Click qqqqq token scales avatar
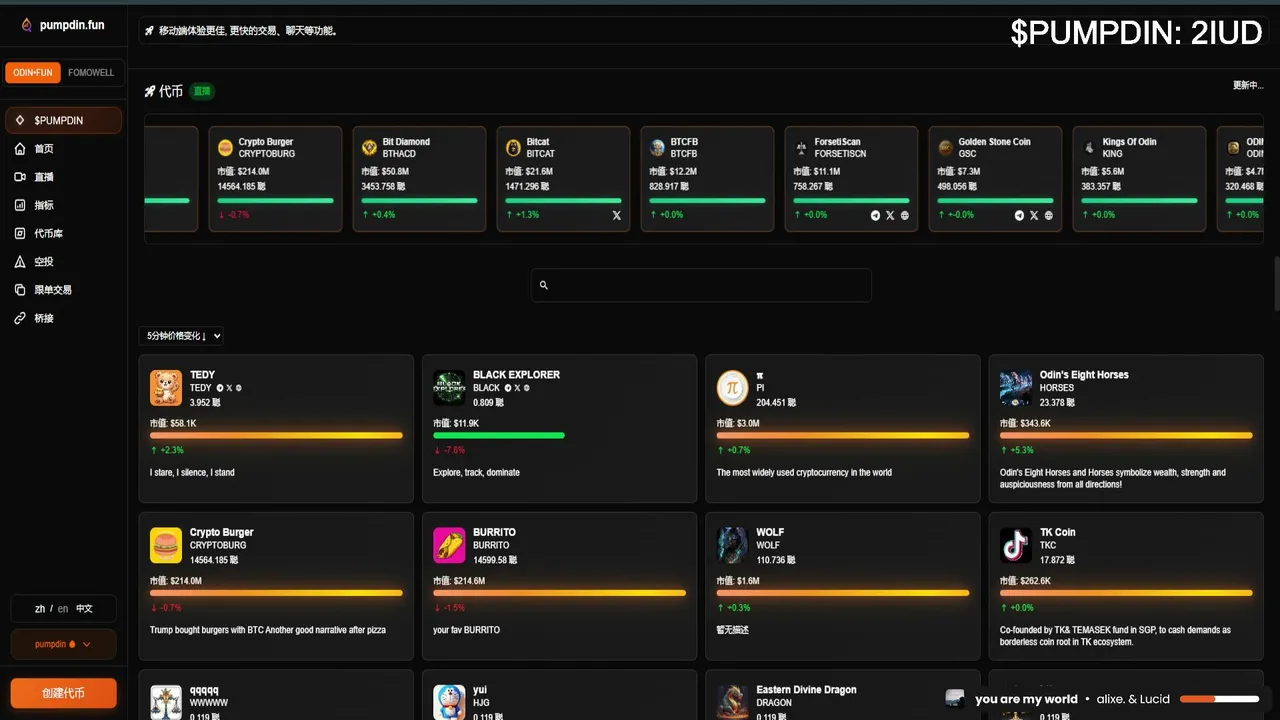1280x720 pixels. [166, 702]
